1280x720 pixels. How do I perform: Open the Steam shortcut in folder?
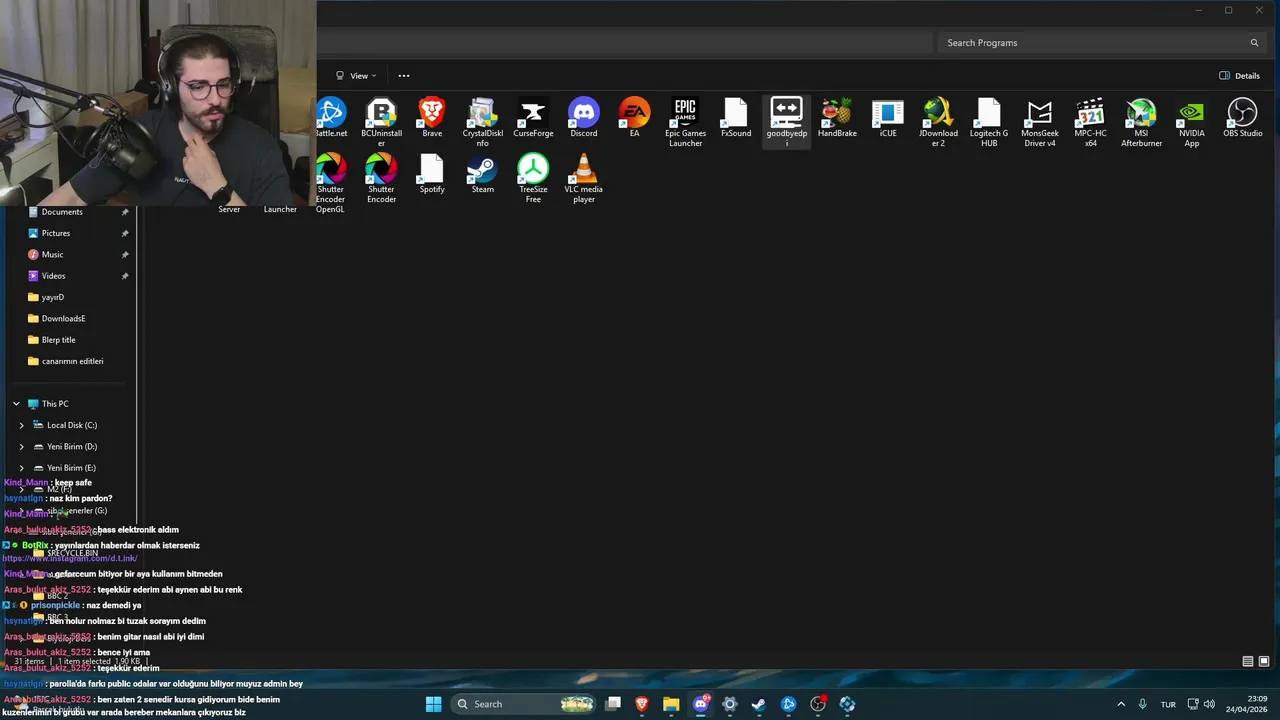point(482,173)
